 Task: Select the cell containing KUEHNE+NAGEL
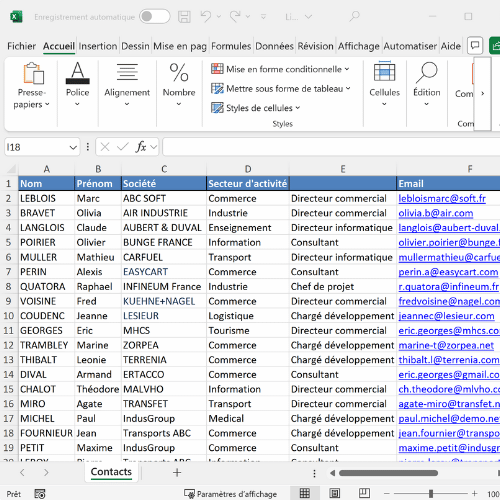pyautogui.click(x=164, y=301)
